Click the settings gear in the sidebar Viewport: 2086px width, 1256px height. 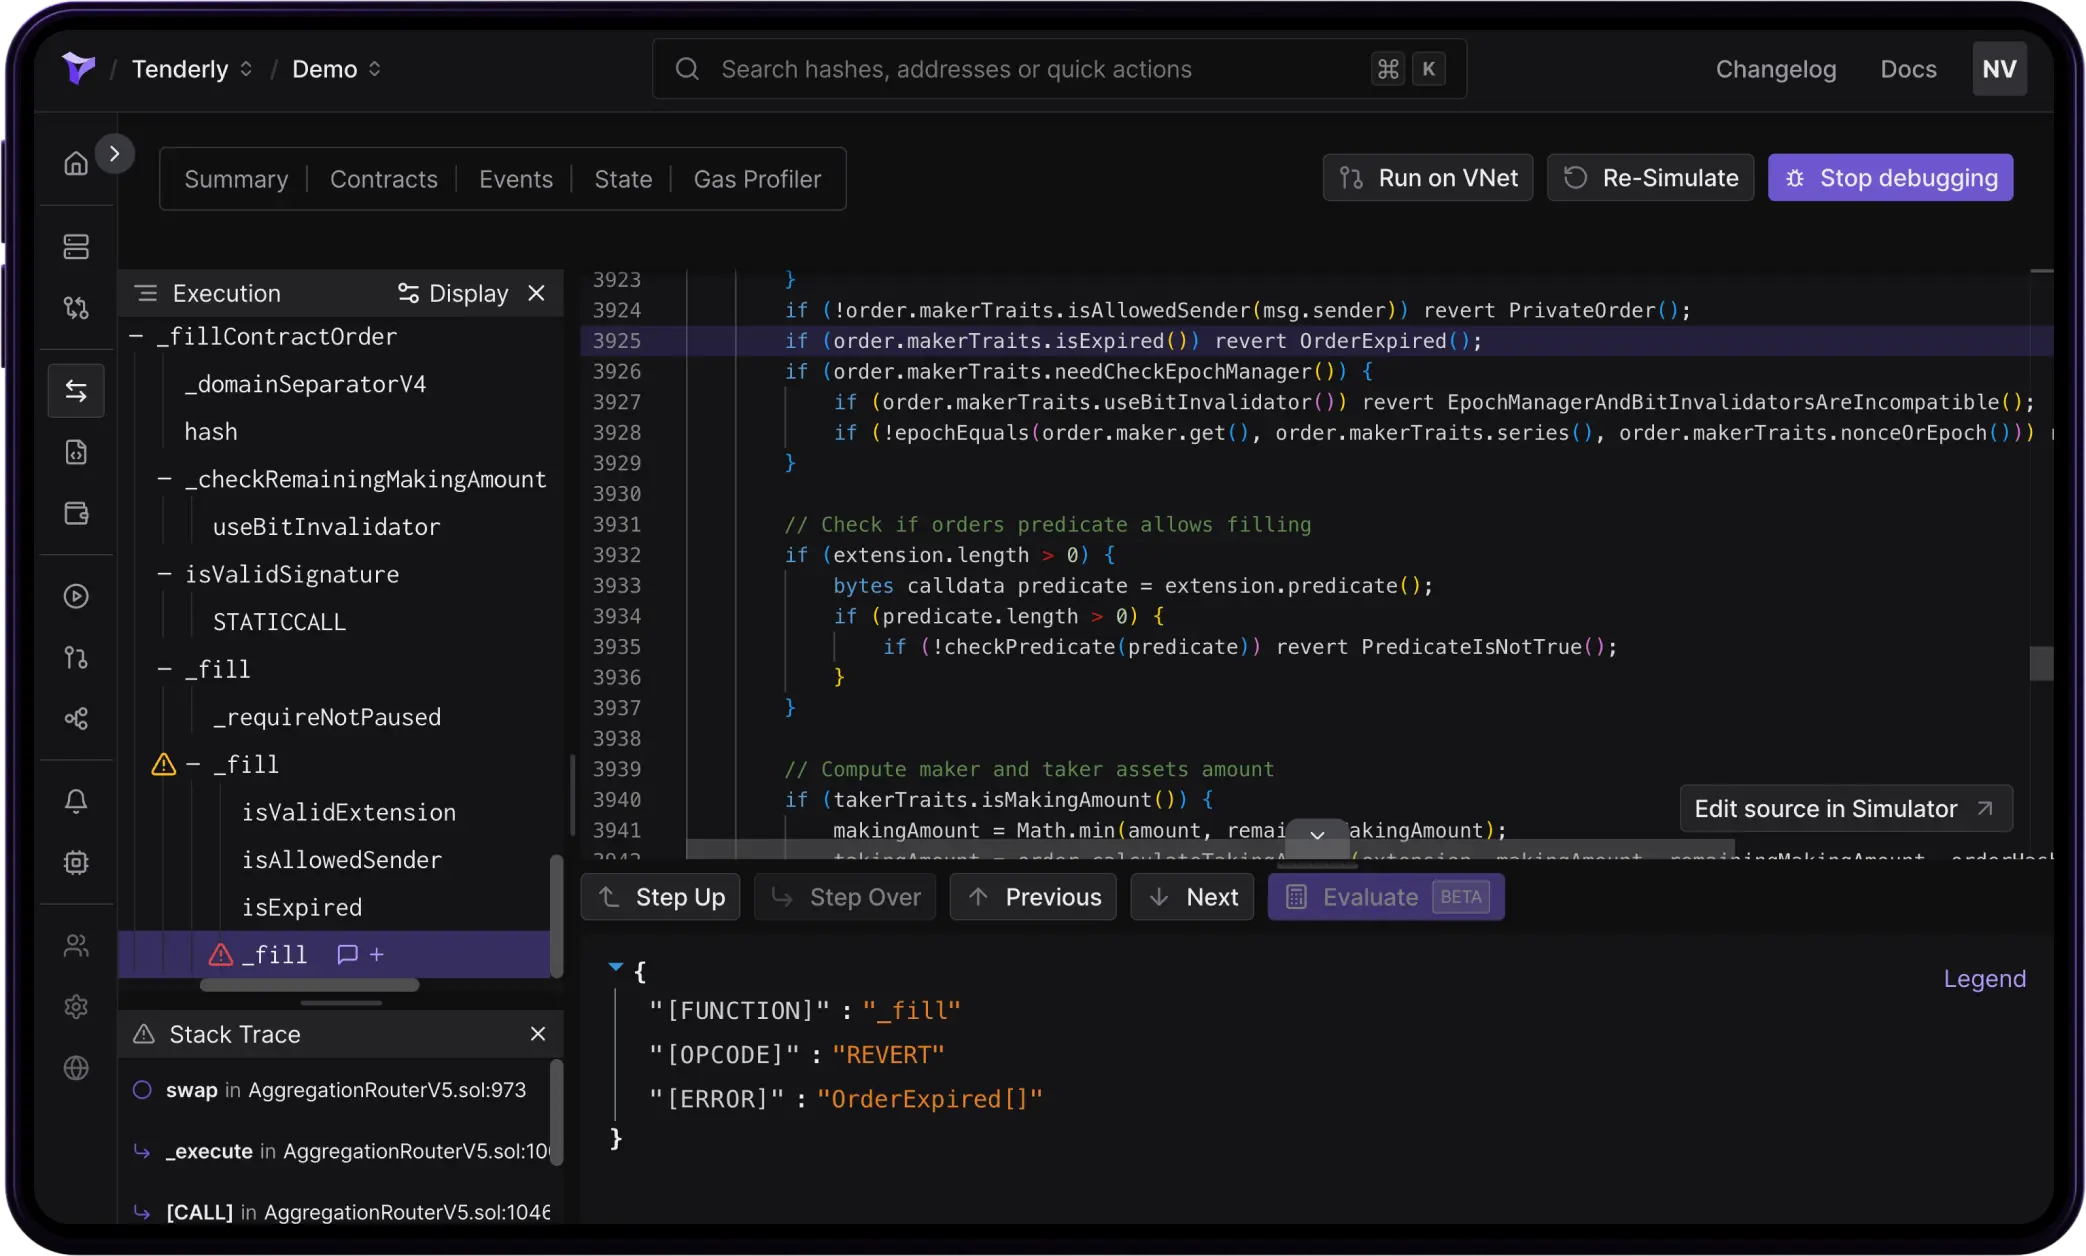(x=76, y=1007)
